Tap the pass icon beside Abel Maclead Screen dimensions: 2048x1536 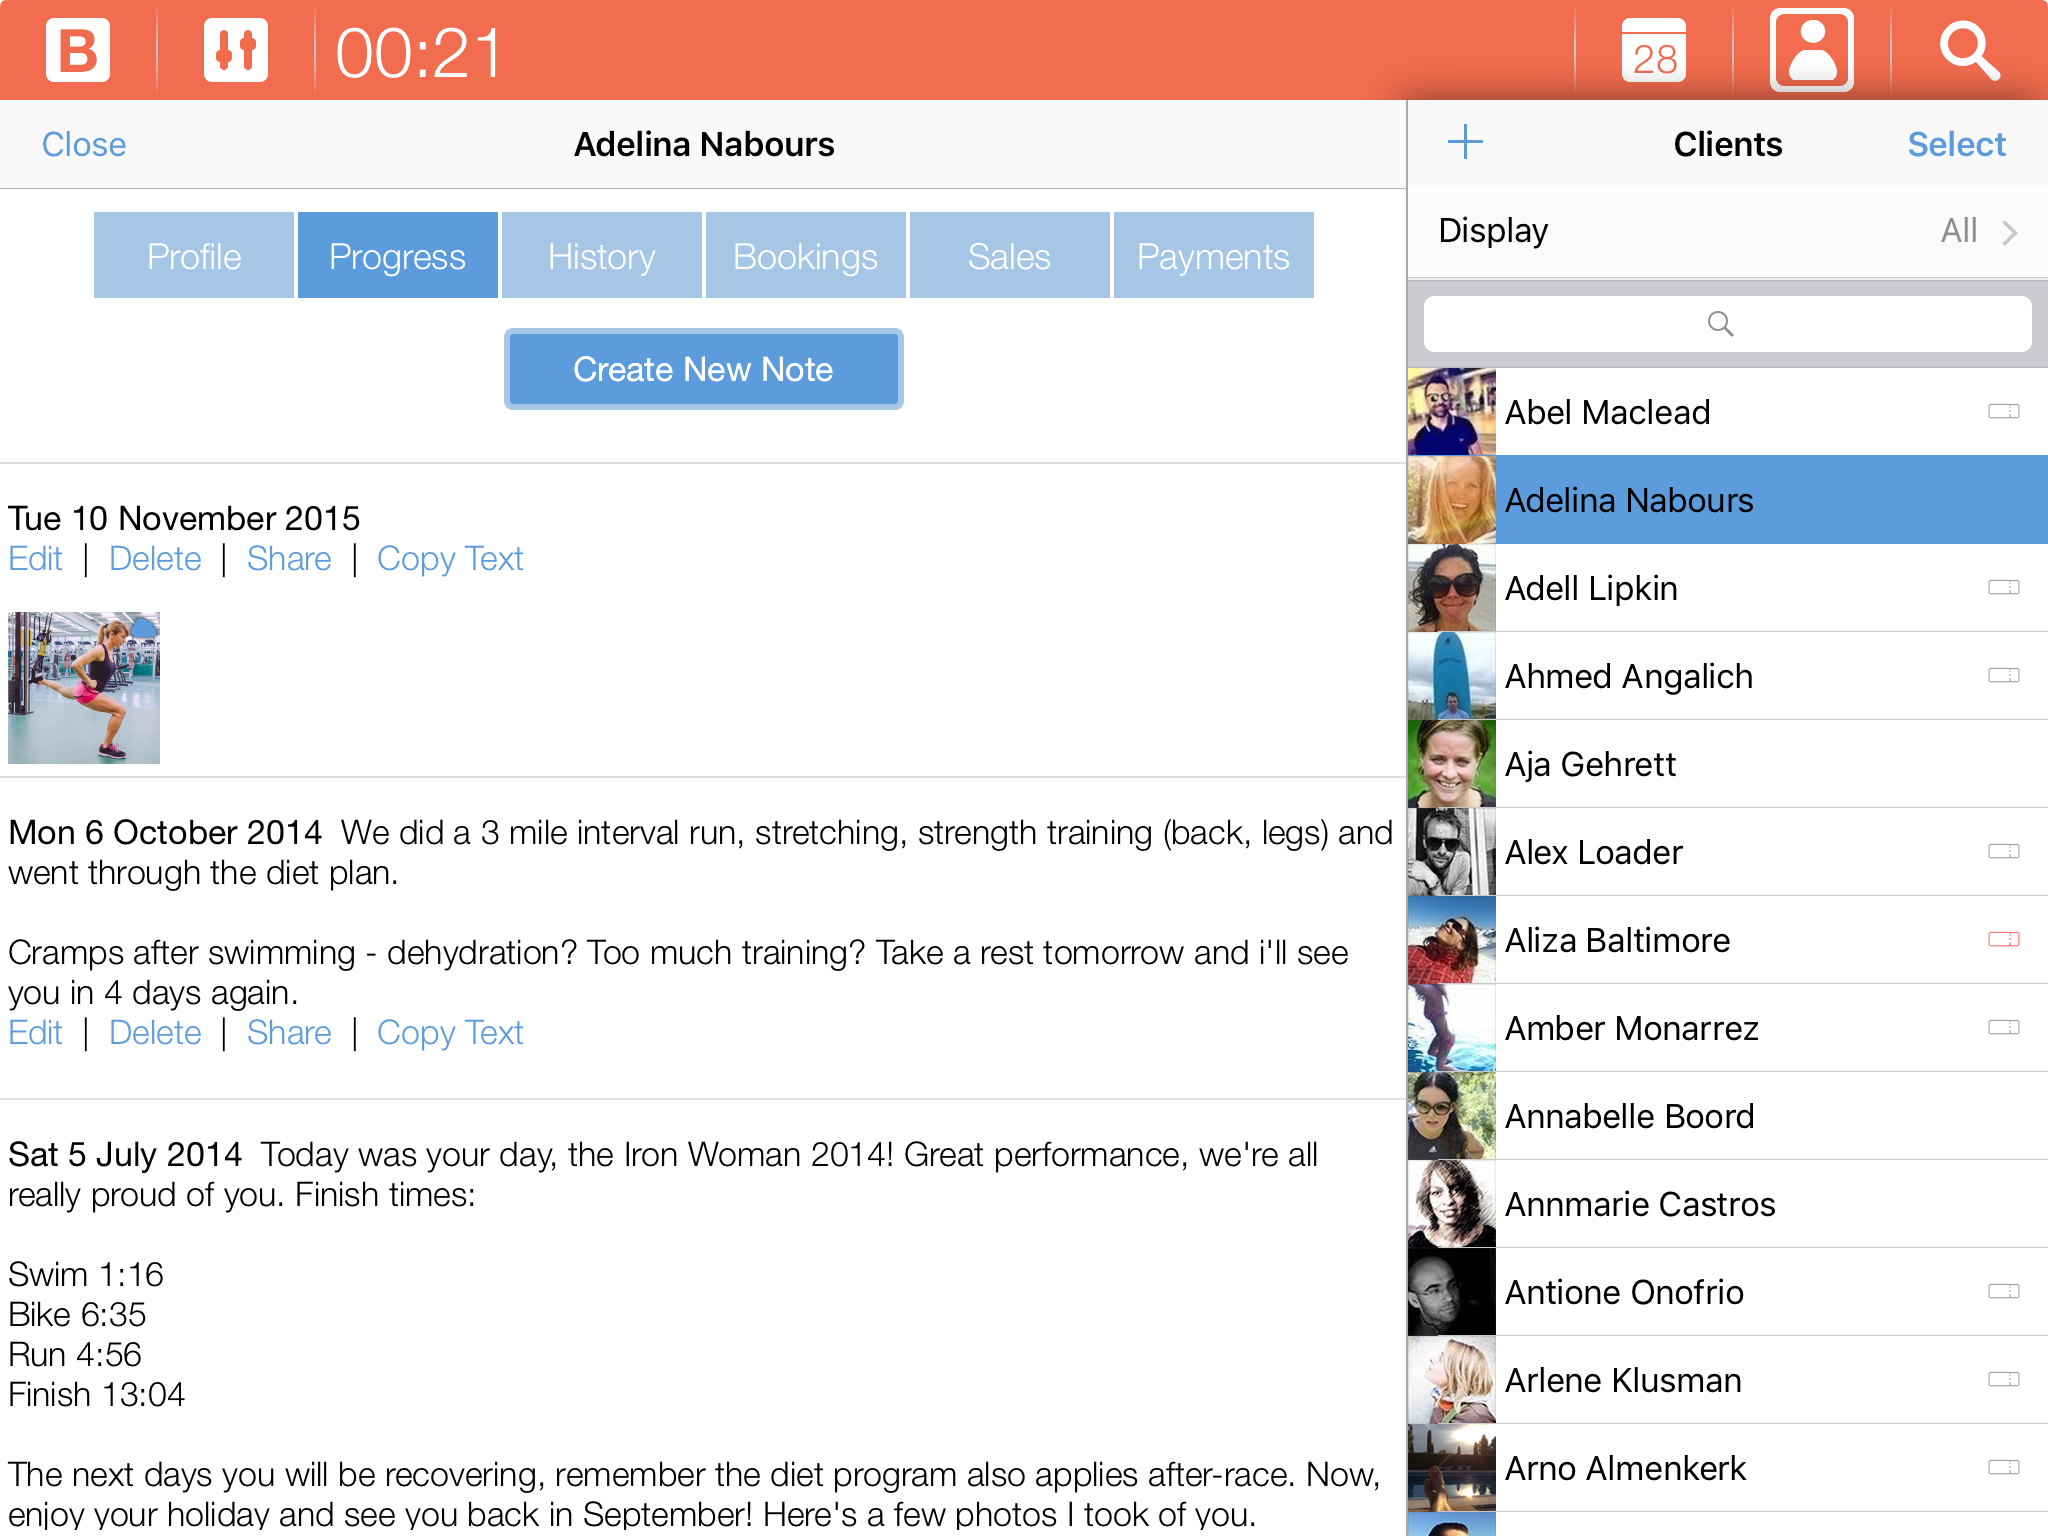[x=2003, y=411]
